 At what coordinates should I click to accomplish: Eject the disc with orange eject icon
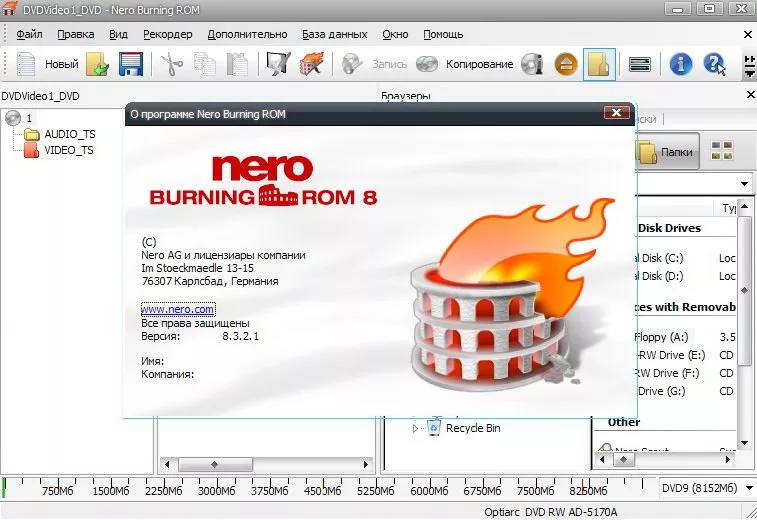566,64
